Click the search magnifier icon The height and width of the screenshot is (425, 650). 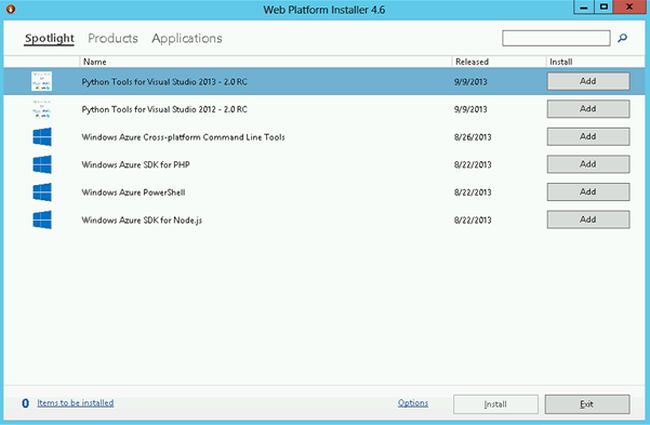pyautogui.click(x=622, y=38)
